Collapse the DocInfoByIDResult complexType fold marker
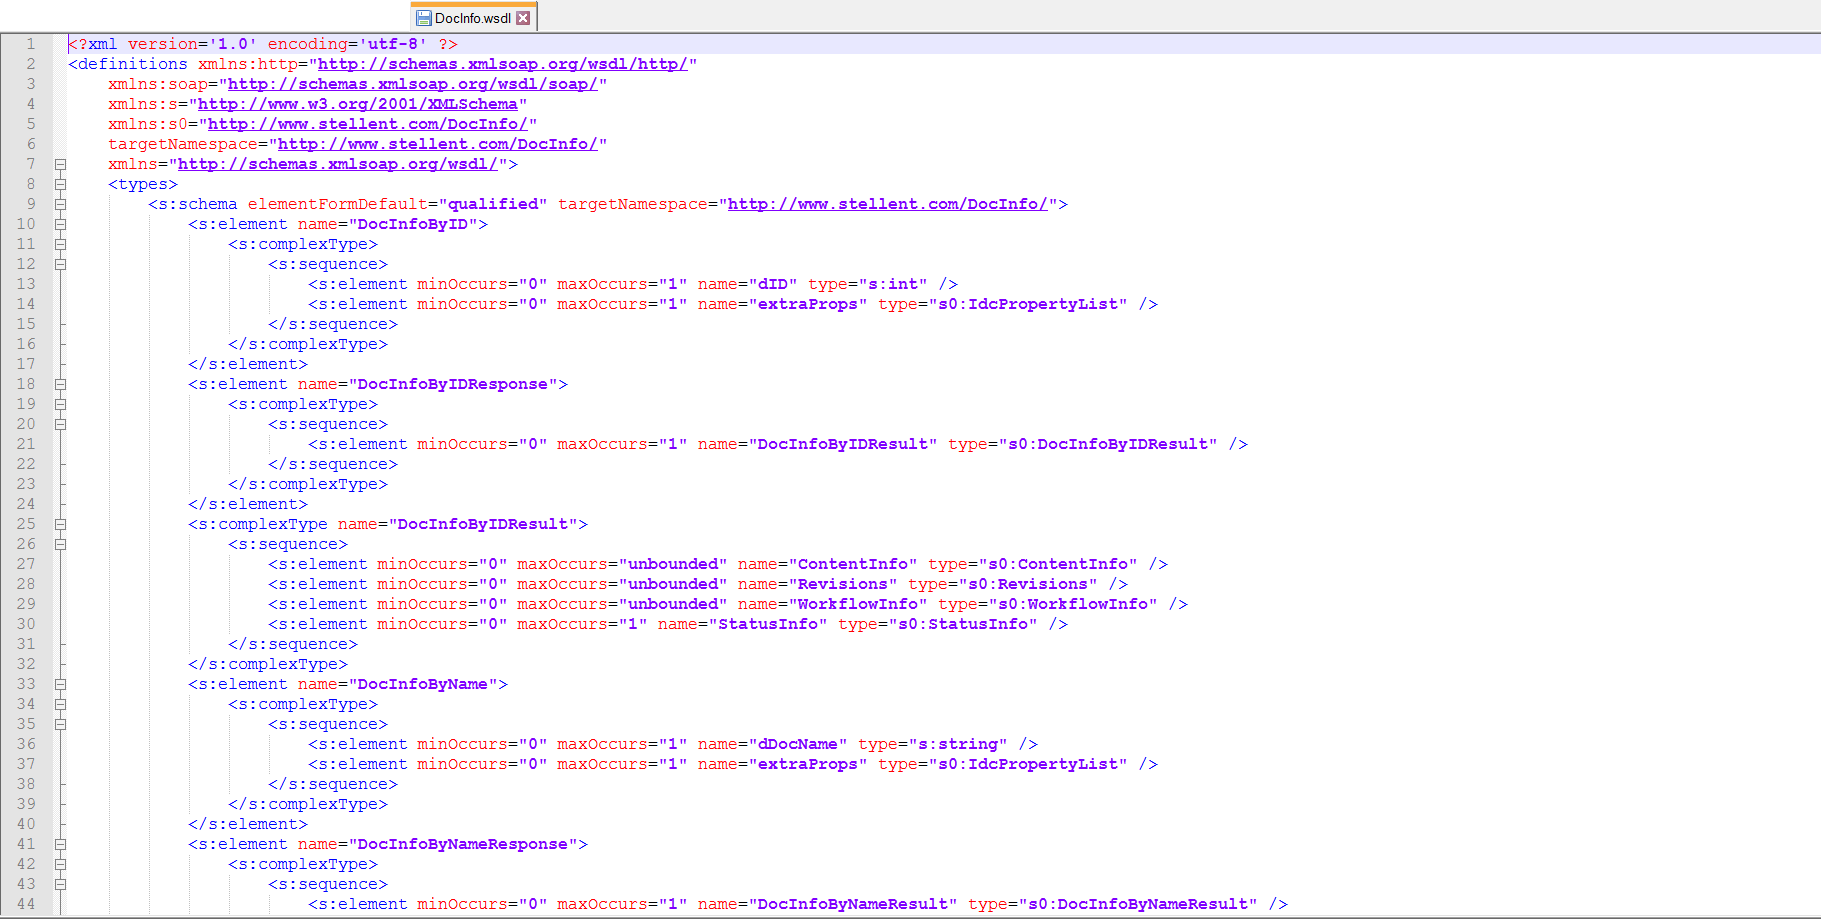The image size is (1821, 919). 60,524
